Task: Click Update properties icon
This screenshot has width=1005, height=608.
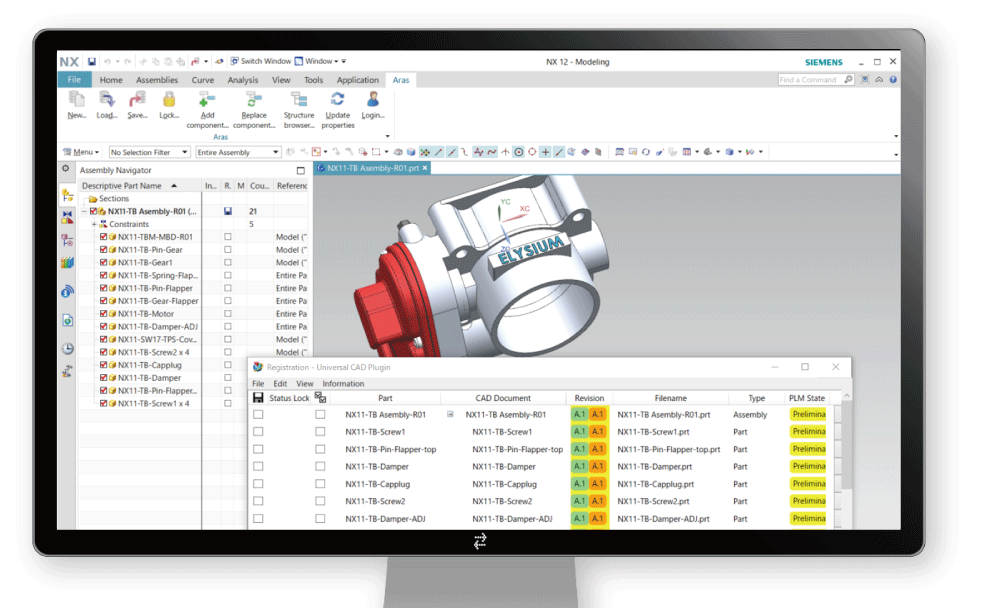Action: click(x=337, y=99)
